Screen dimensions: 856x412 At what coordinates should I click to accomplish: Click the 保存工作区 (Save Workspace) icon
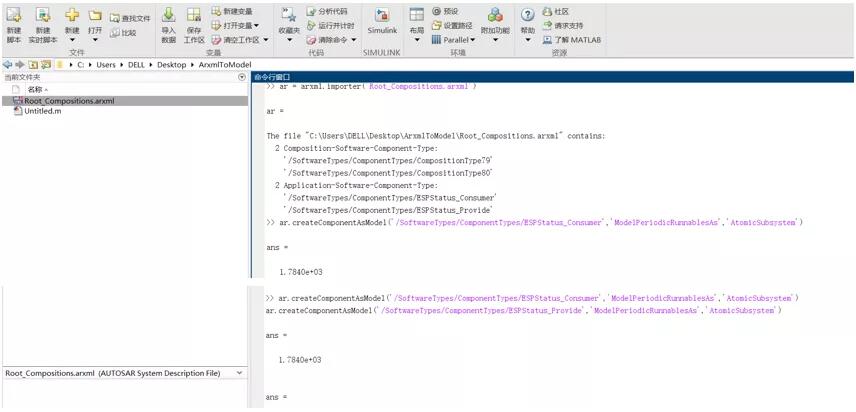tap(194, 15)
